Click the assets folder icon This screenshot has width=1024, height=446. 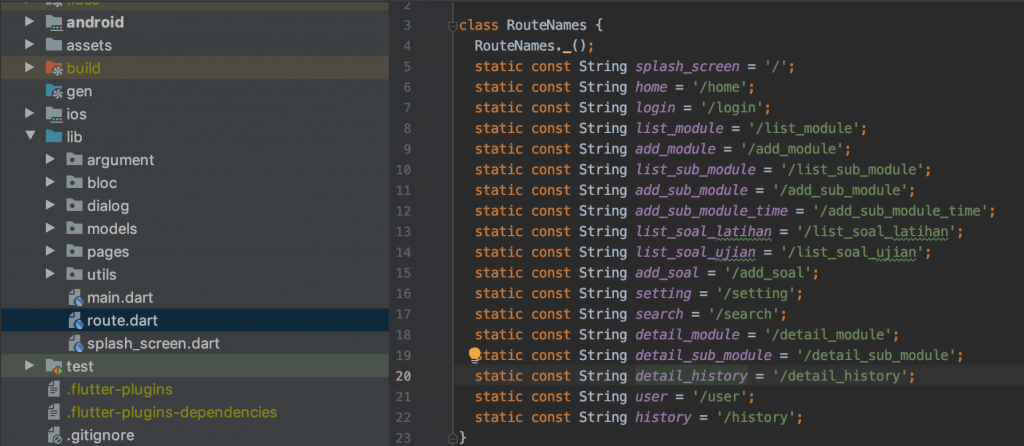pyautogui.click(x=54, y=45)
